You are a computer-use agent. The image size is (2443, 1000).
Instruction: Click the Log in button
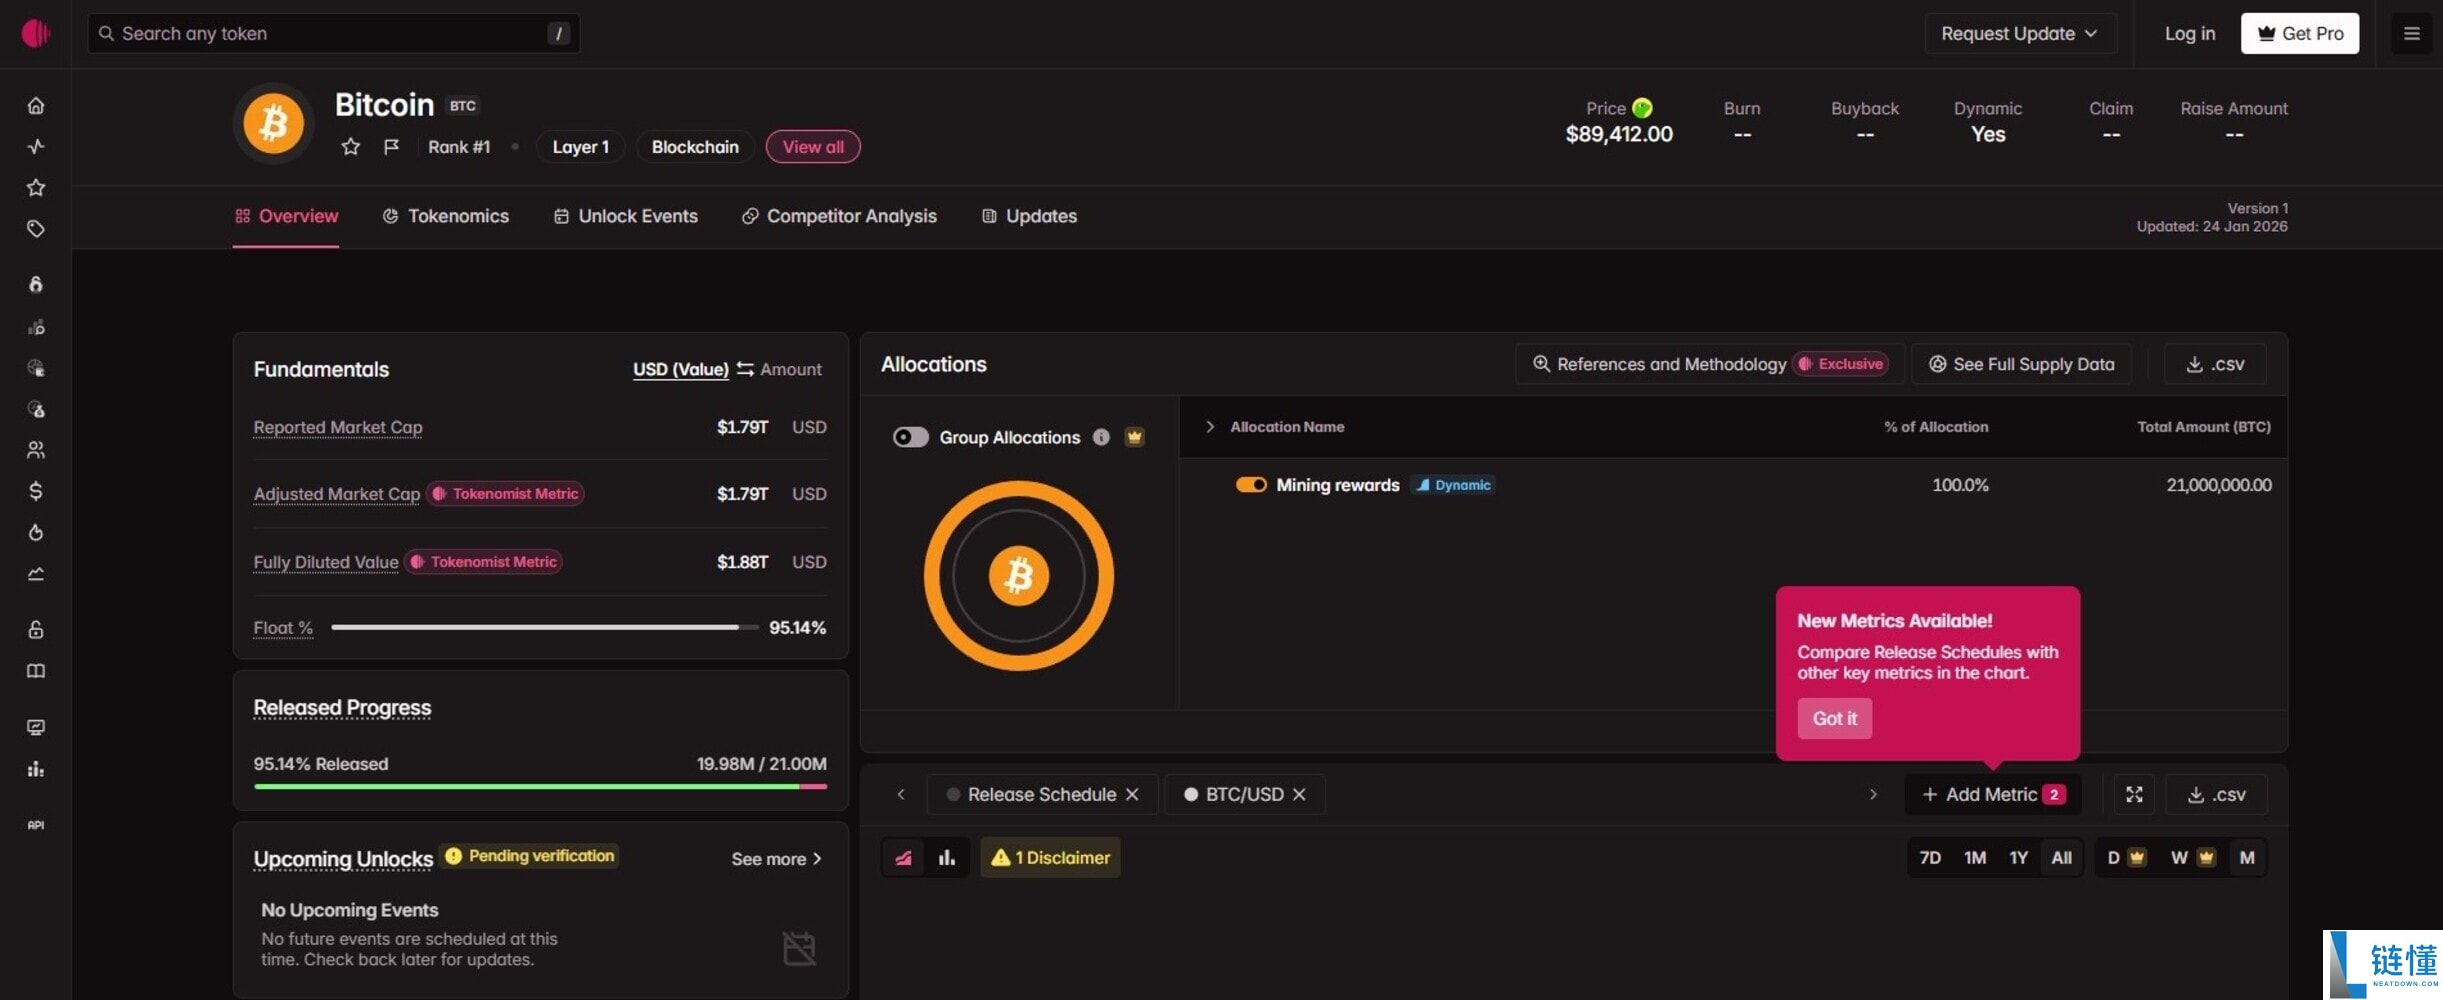[2190, 34]
